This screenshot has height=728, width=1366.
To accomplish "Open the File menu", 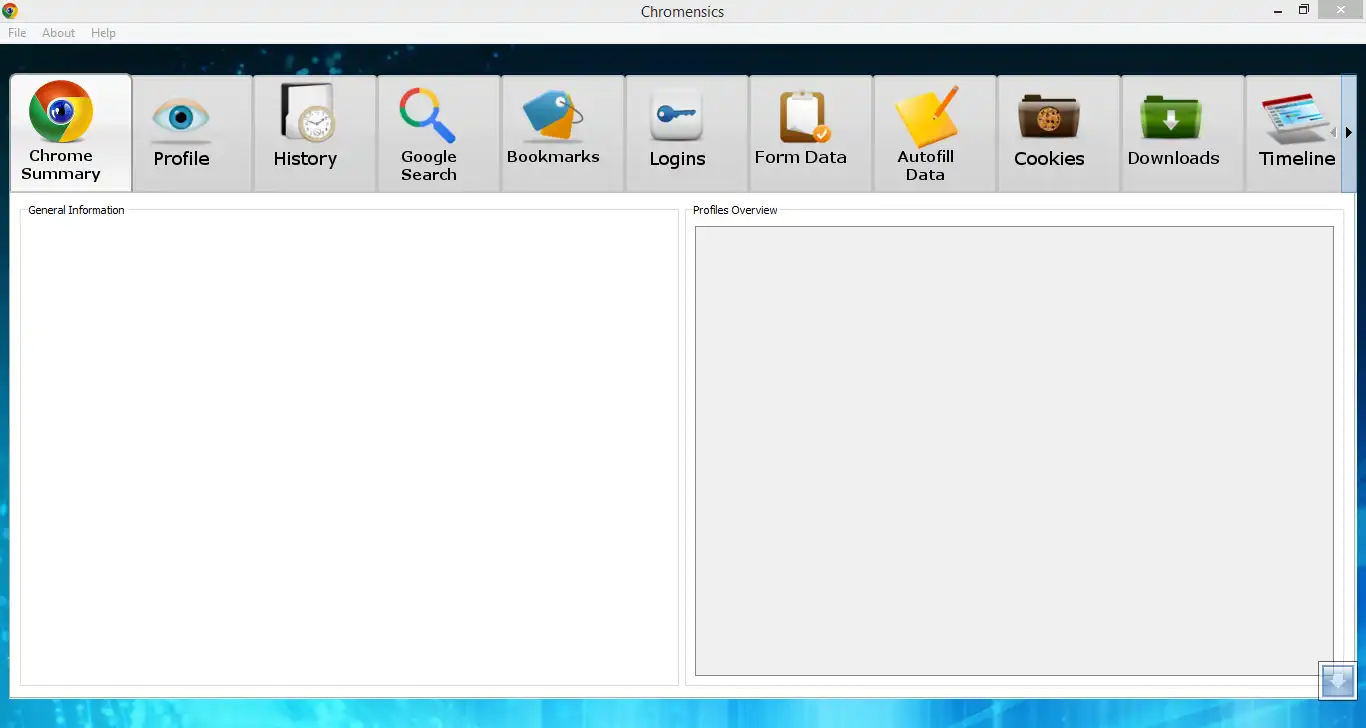I will [17, 33].
